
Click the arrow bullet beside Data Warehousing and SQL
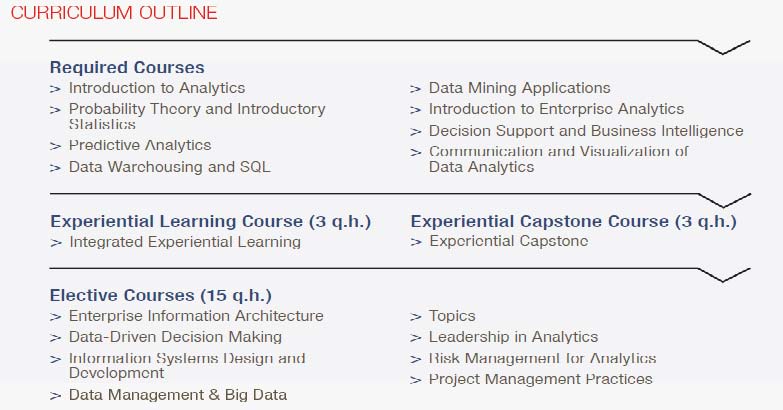pos(55,168)
